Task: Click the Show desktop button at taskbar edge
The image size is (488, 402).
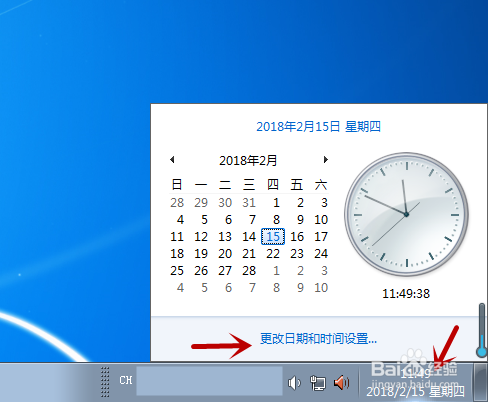Action: click(x=481, y=382)
